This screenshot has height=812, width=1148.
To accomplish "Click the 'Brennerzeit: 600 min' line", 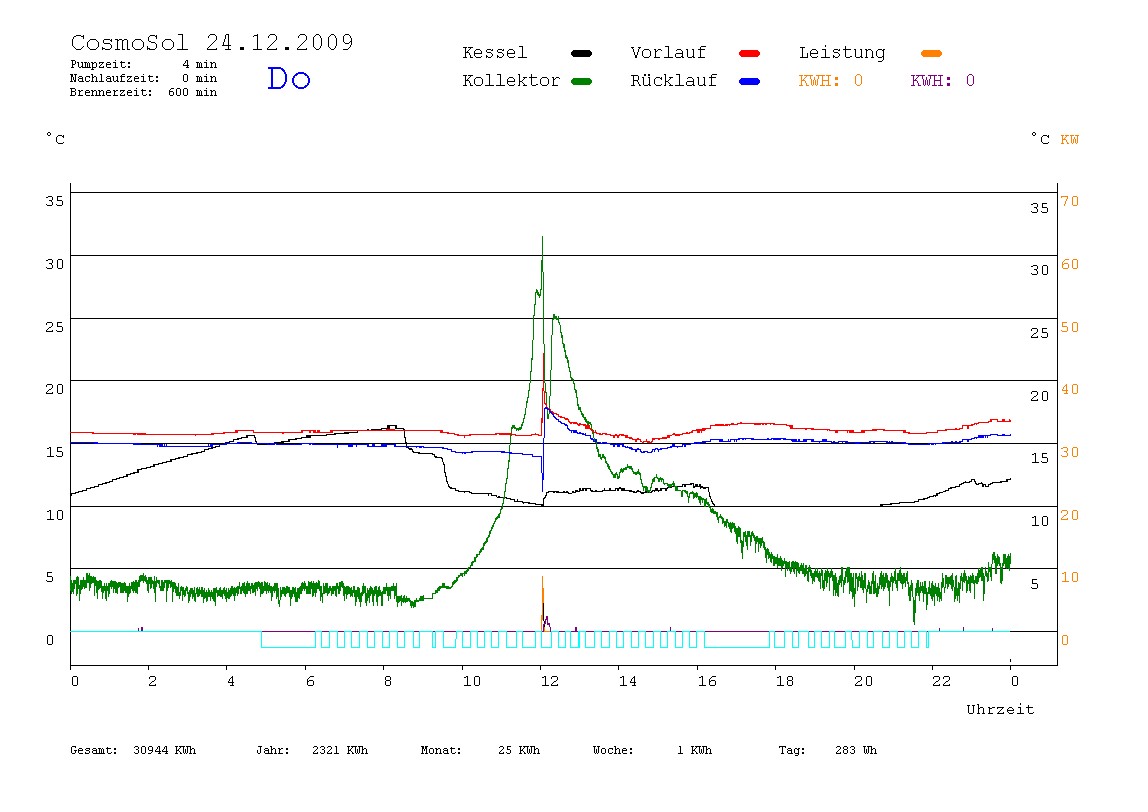I will 144,92.
